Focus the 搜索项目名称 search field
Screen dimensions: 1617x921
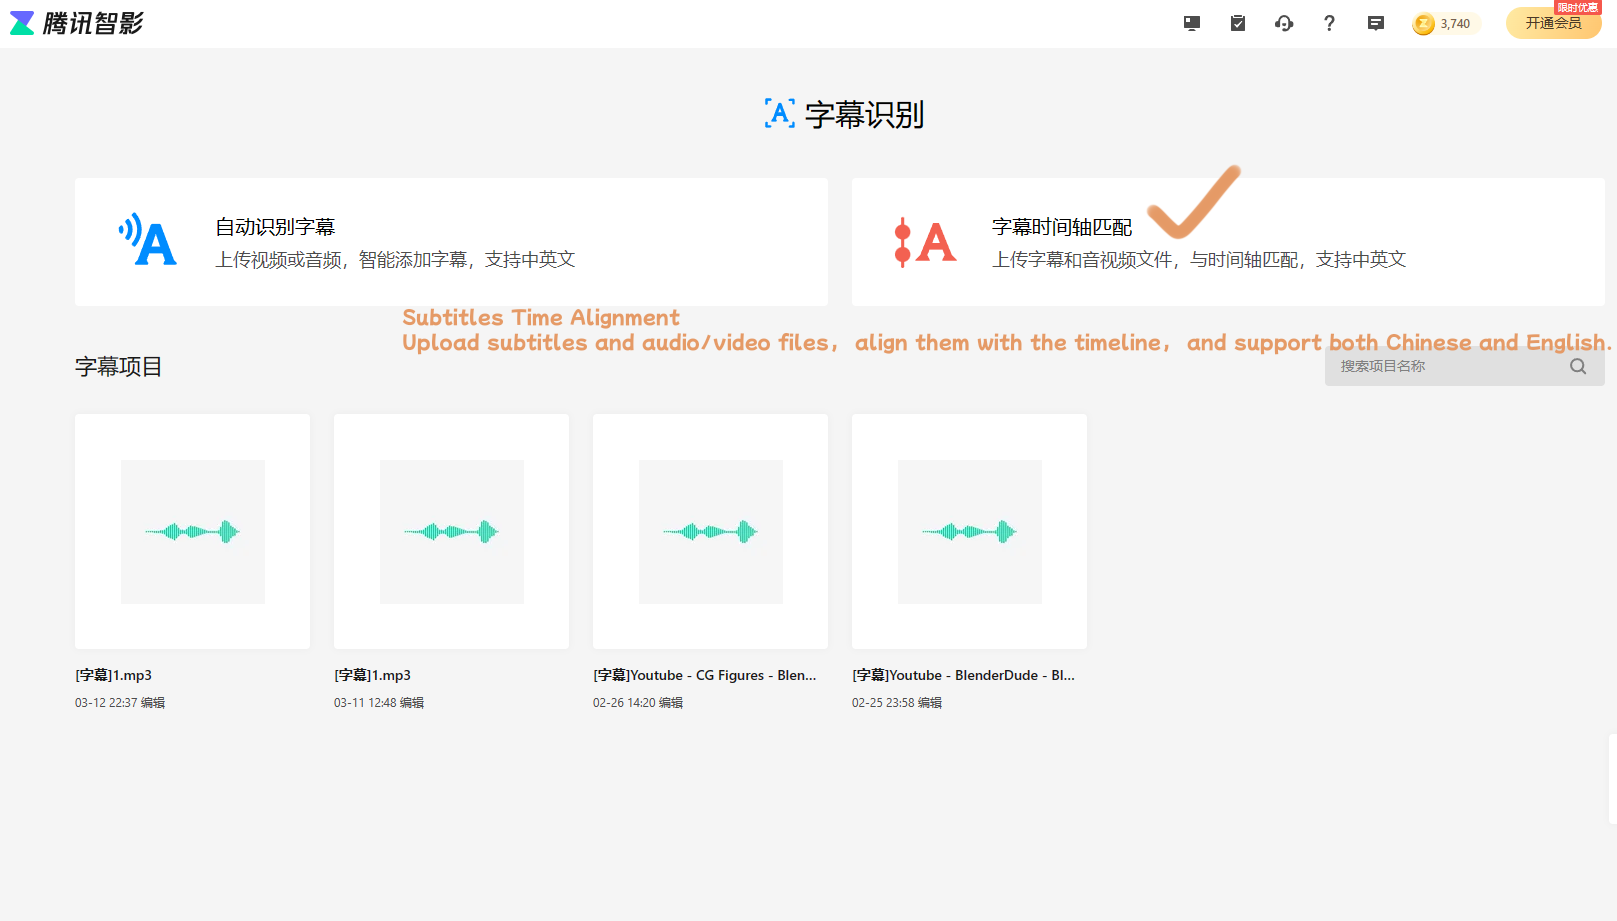click(1465, 366)
